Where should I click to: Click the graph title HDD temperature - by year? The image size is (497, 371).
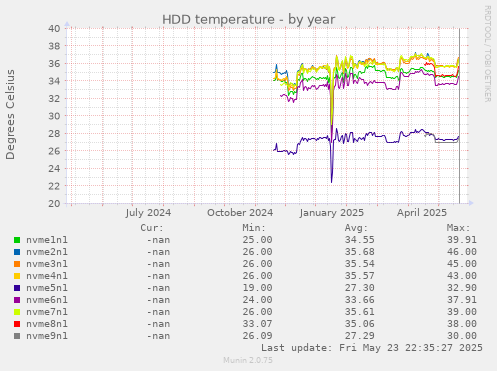[249, 20]
